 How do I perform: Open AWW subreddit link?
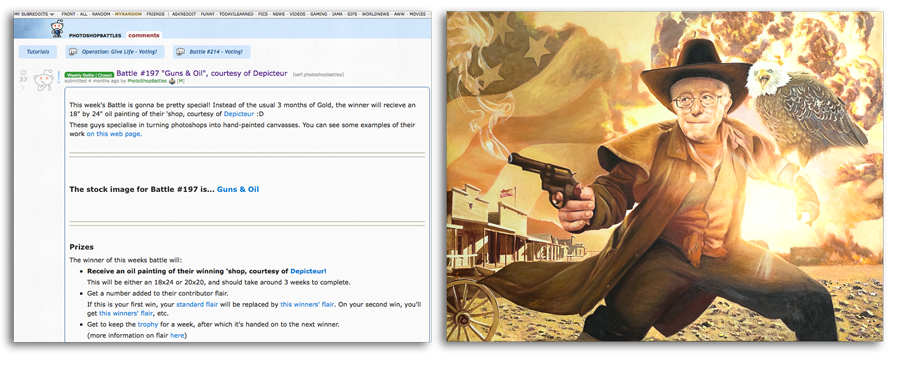click(x=399, y=13)
